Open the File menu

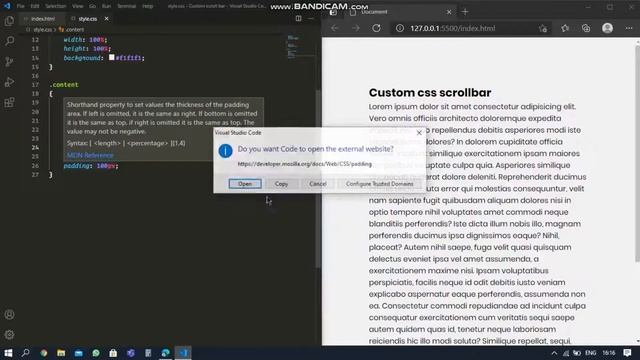pos(20,6)
